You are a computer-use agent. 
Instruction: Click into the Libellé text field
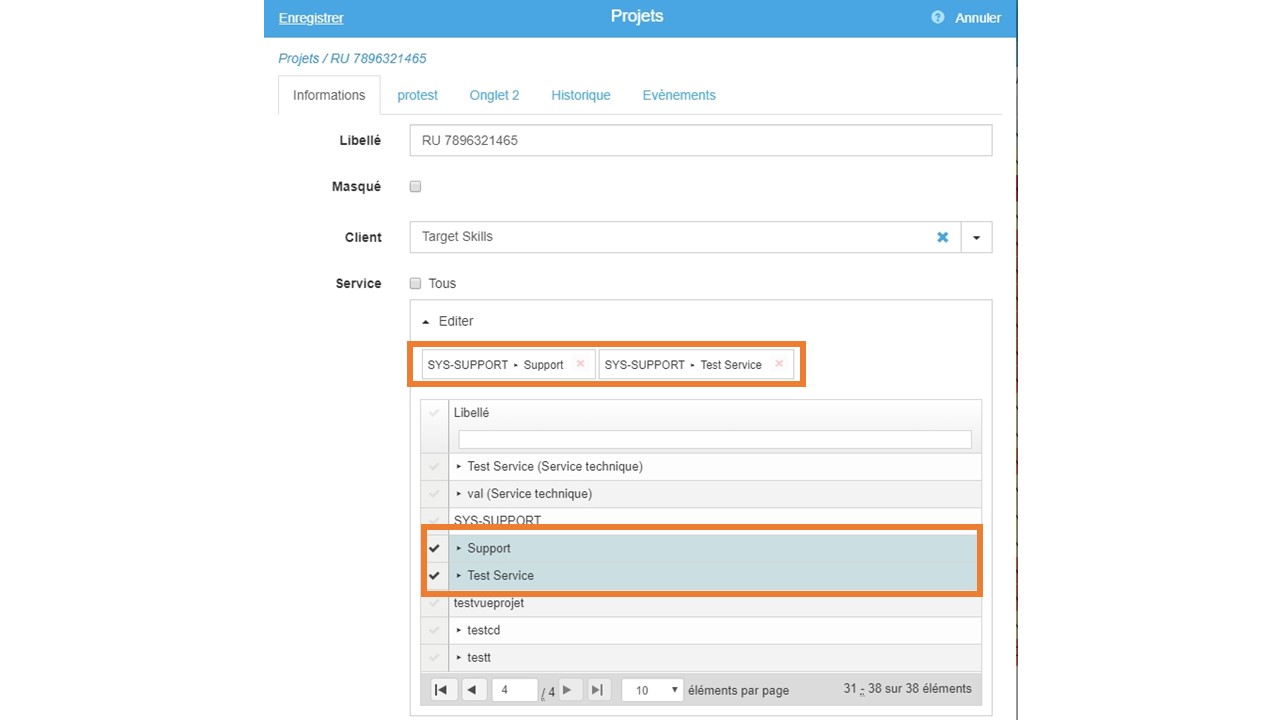tap(701, 140)
